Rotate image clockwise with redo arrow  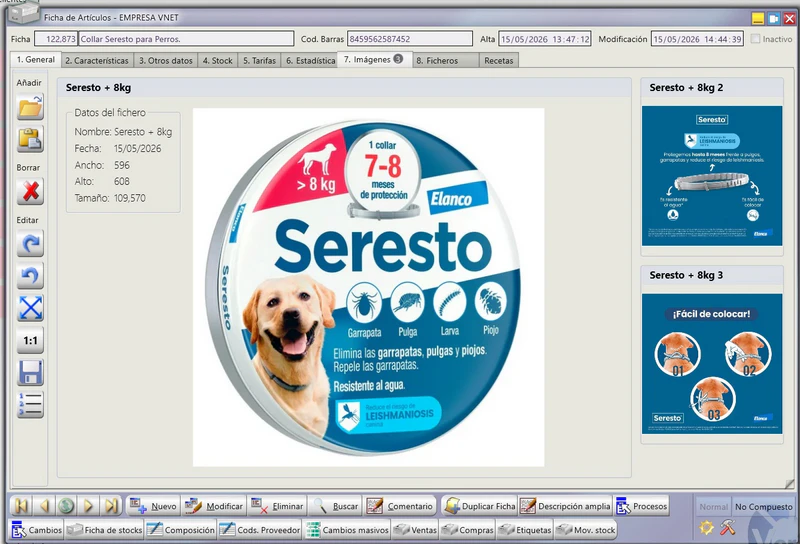click(x=30, y=243)
